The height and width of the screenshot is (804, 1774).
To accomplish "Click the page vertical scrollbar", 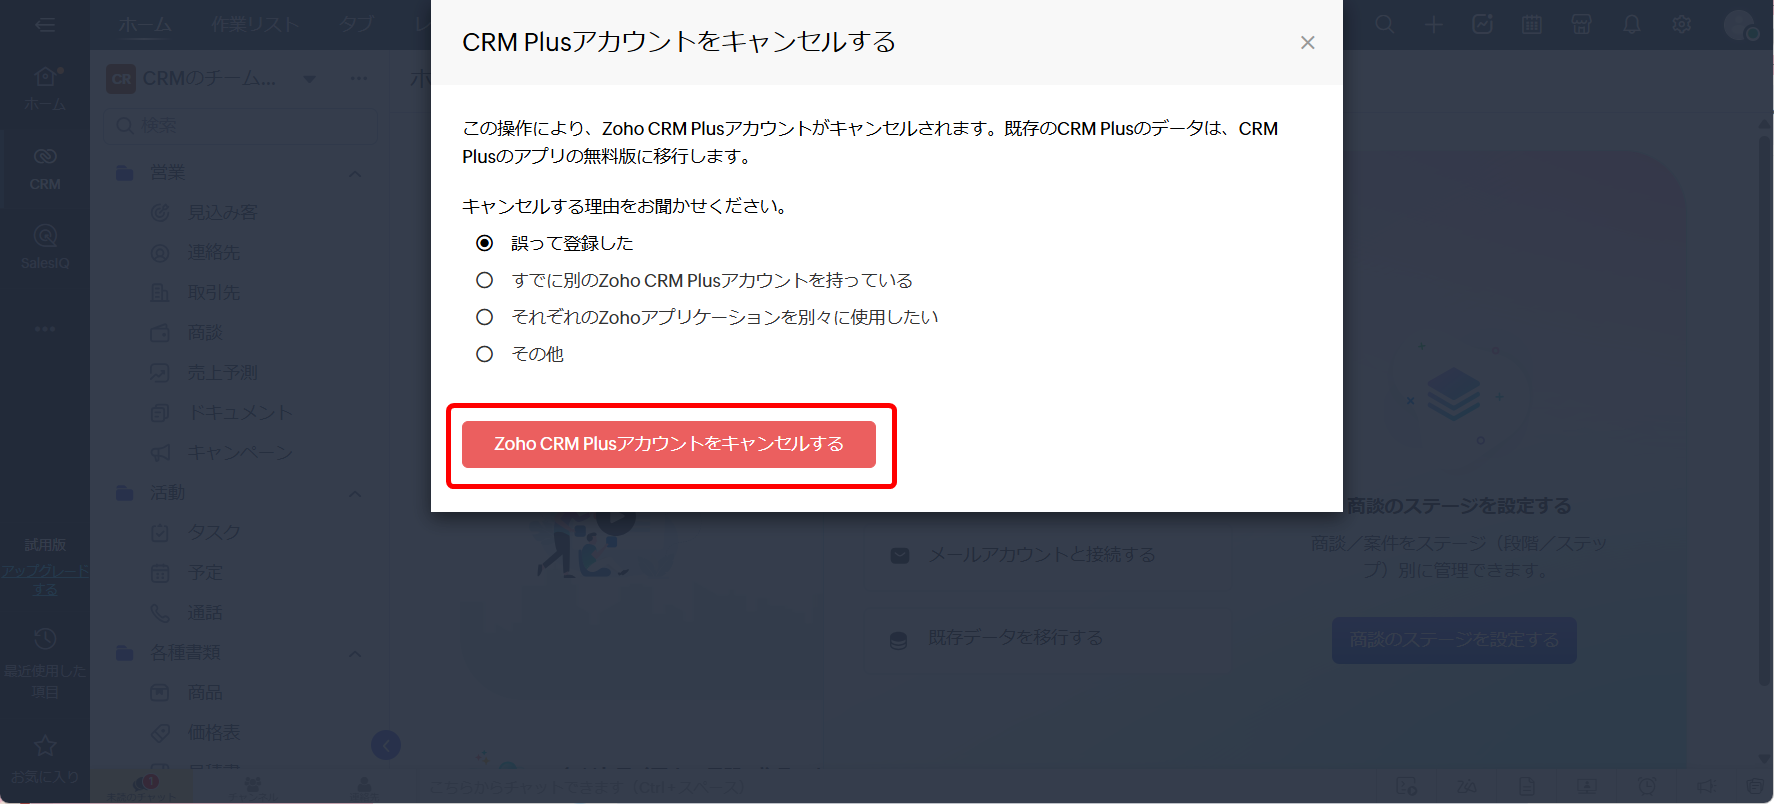I will pyautogui.click(x=1765, y=410).
